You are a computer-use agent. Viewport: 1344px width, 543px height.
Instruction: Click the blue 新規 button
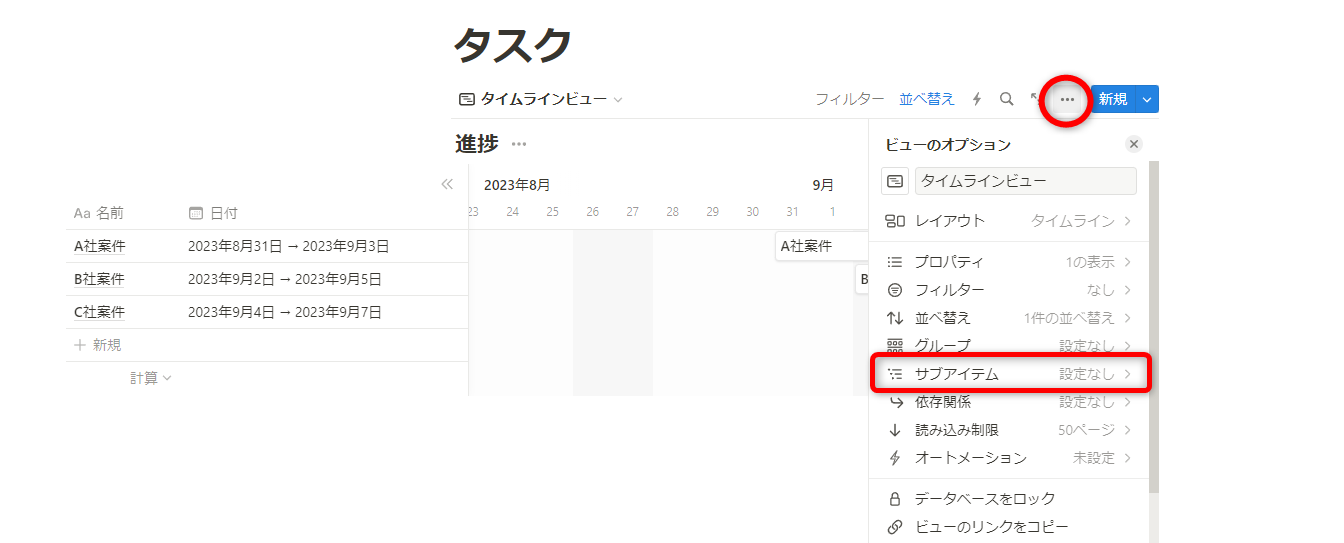click(x=1112, y=99)
